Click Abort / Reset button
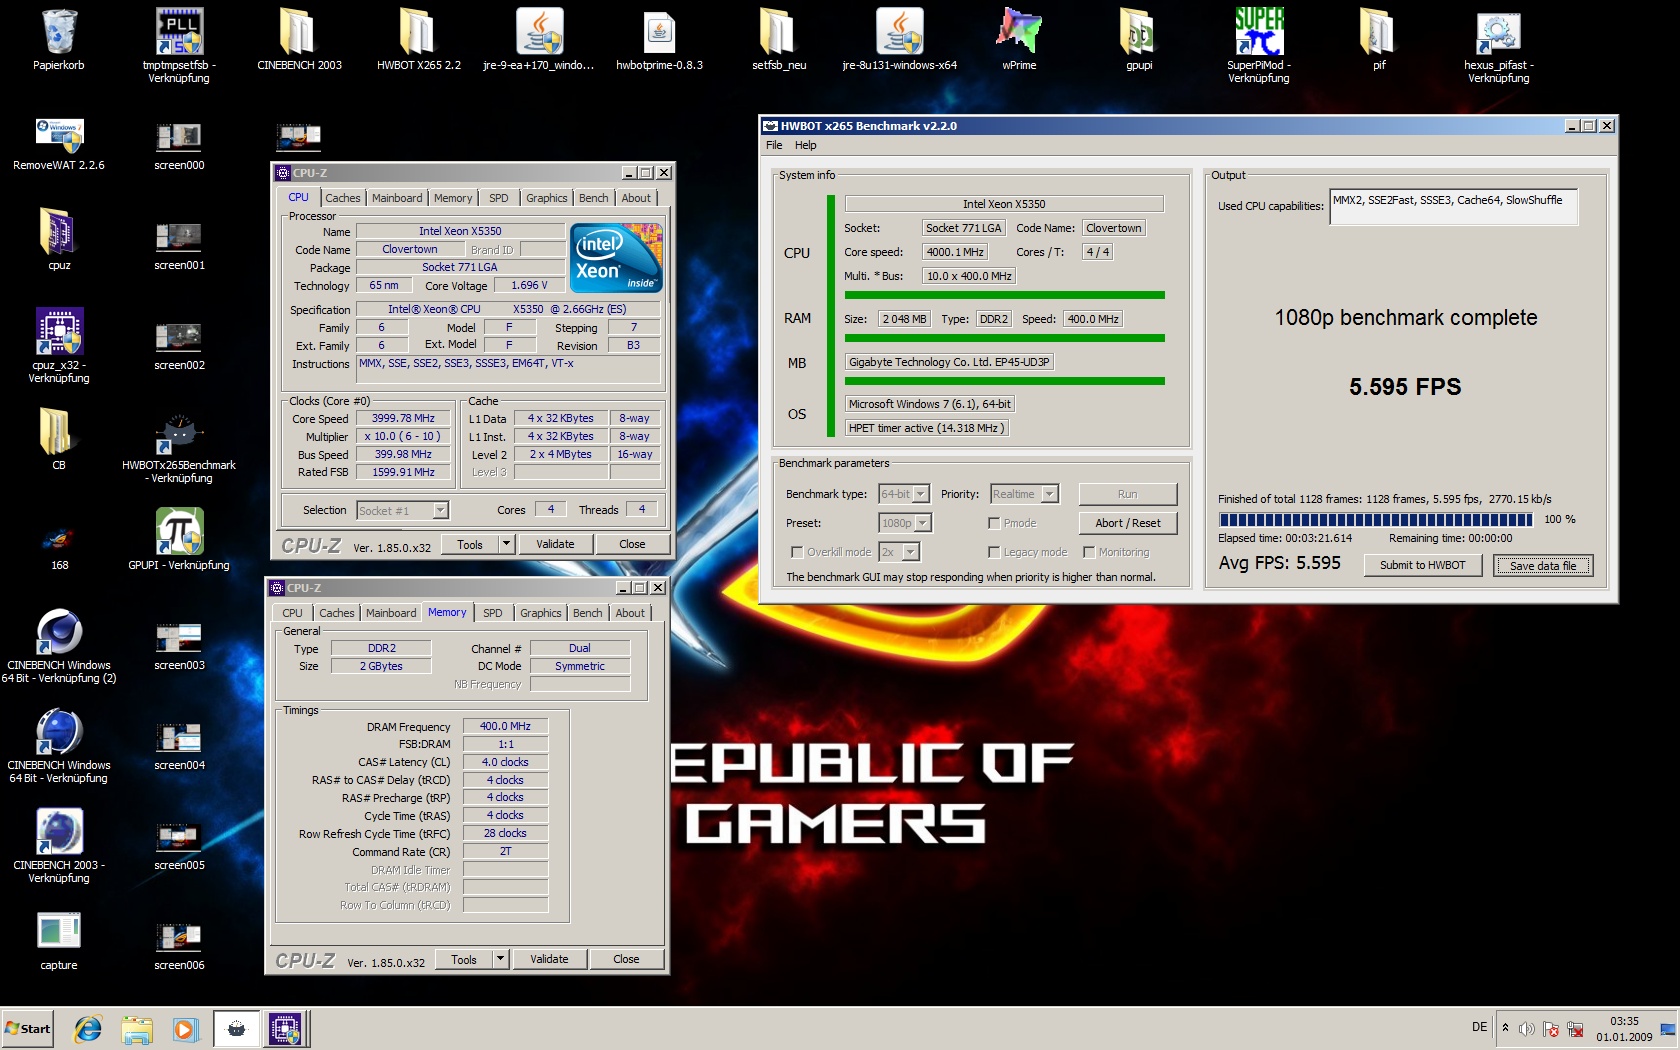The height and width of the screenshot is (1050, 1680). click(x=1128, y=523)
